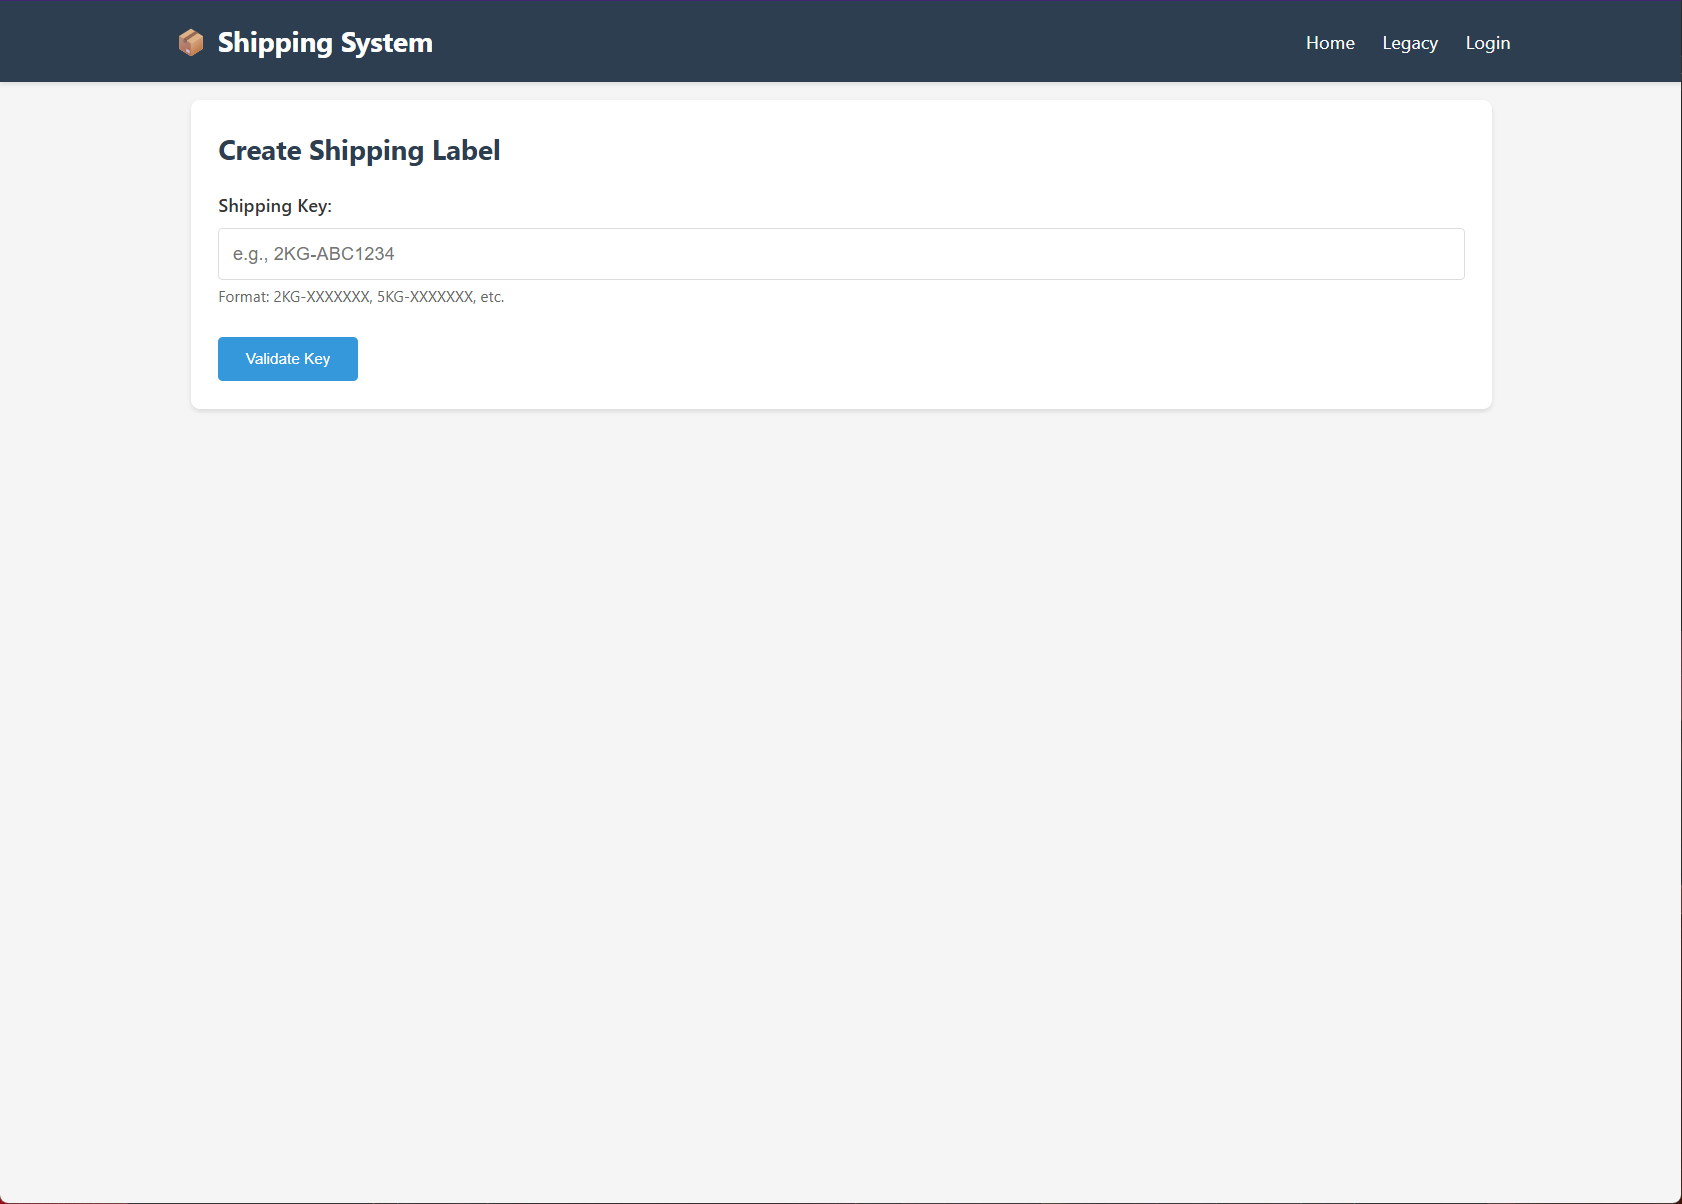
Task: Focus the Shipping Key text input
Action: click(840, 254)
